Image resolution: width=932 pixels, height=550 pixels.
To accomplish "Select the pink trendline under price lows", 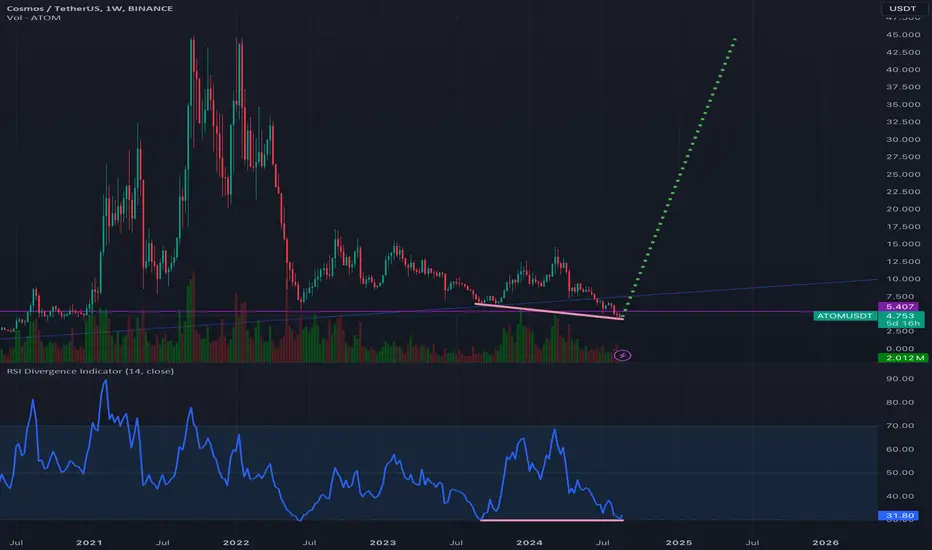I will coord(549,312).
